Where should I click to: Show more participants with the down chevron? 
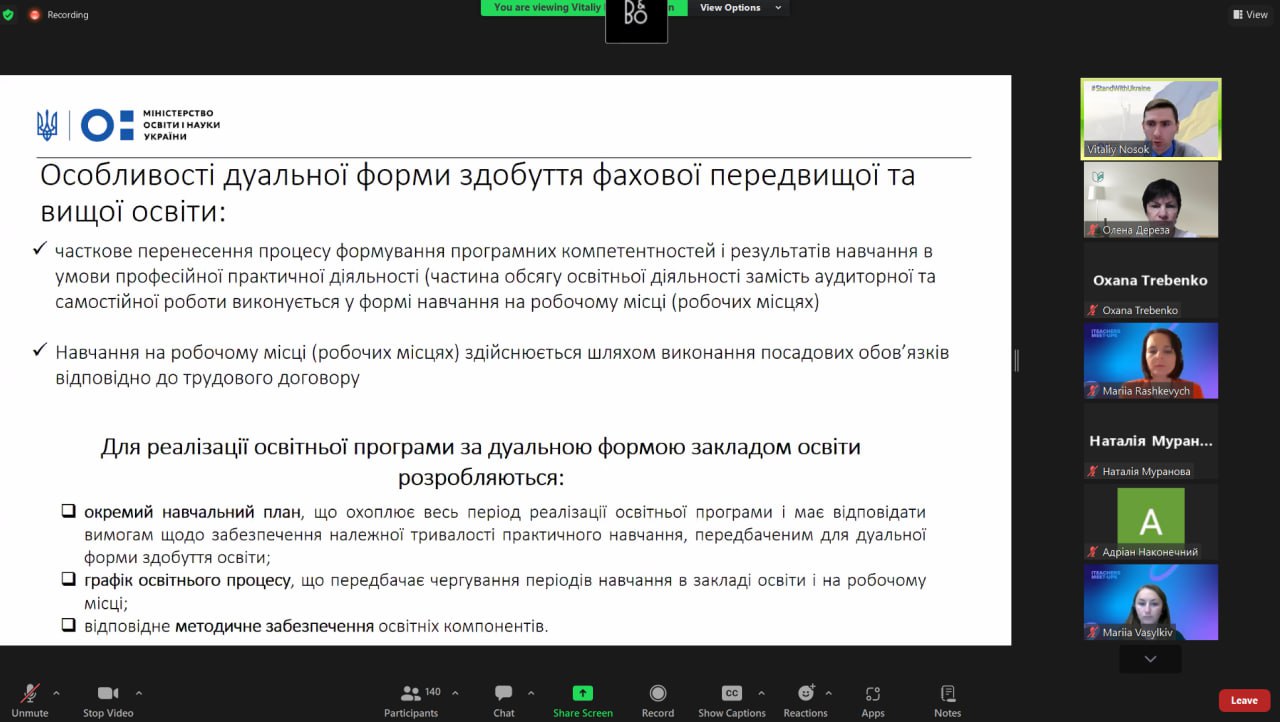[1150, 659]
